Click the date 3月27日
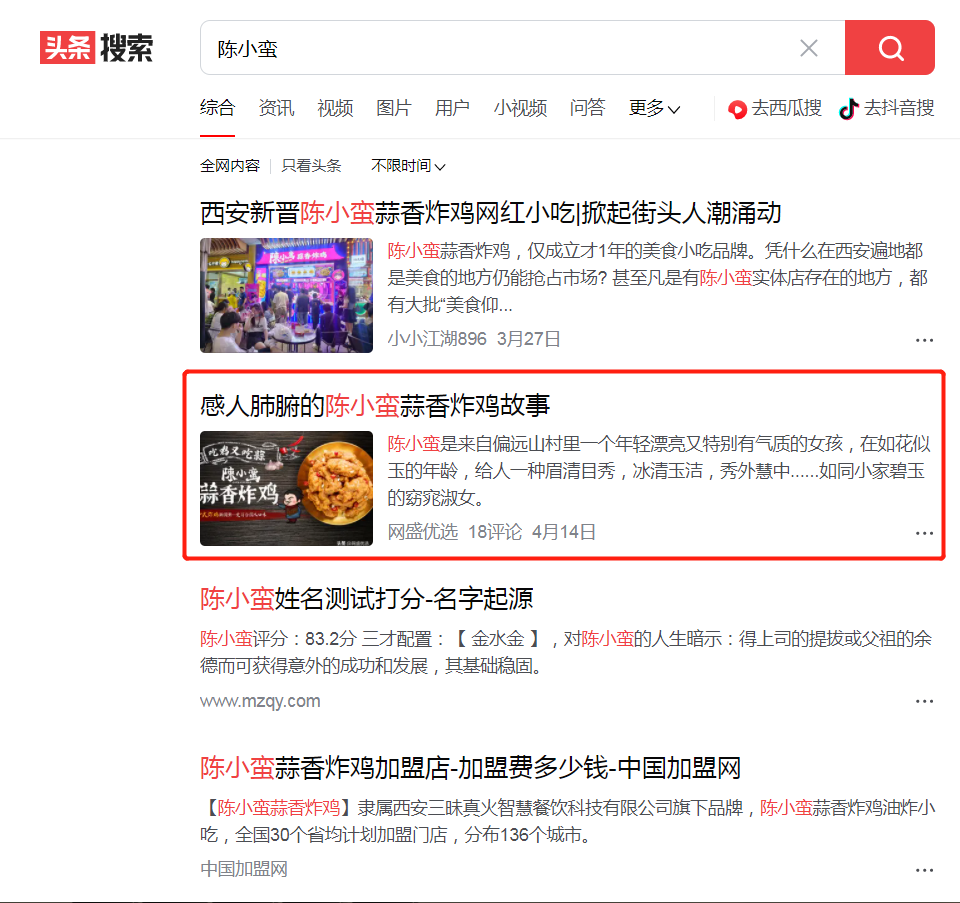The width and height of the screenshot is (960, 903). point(528,339)
